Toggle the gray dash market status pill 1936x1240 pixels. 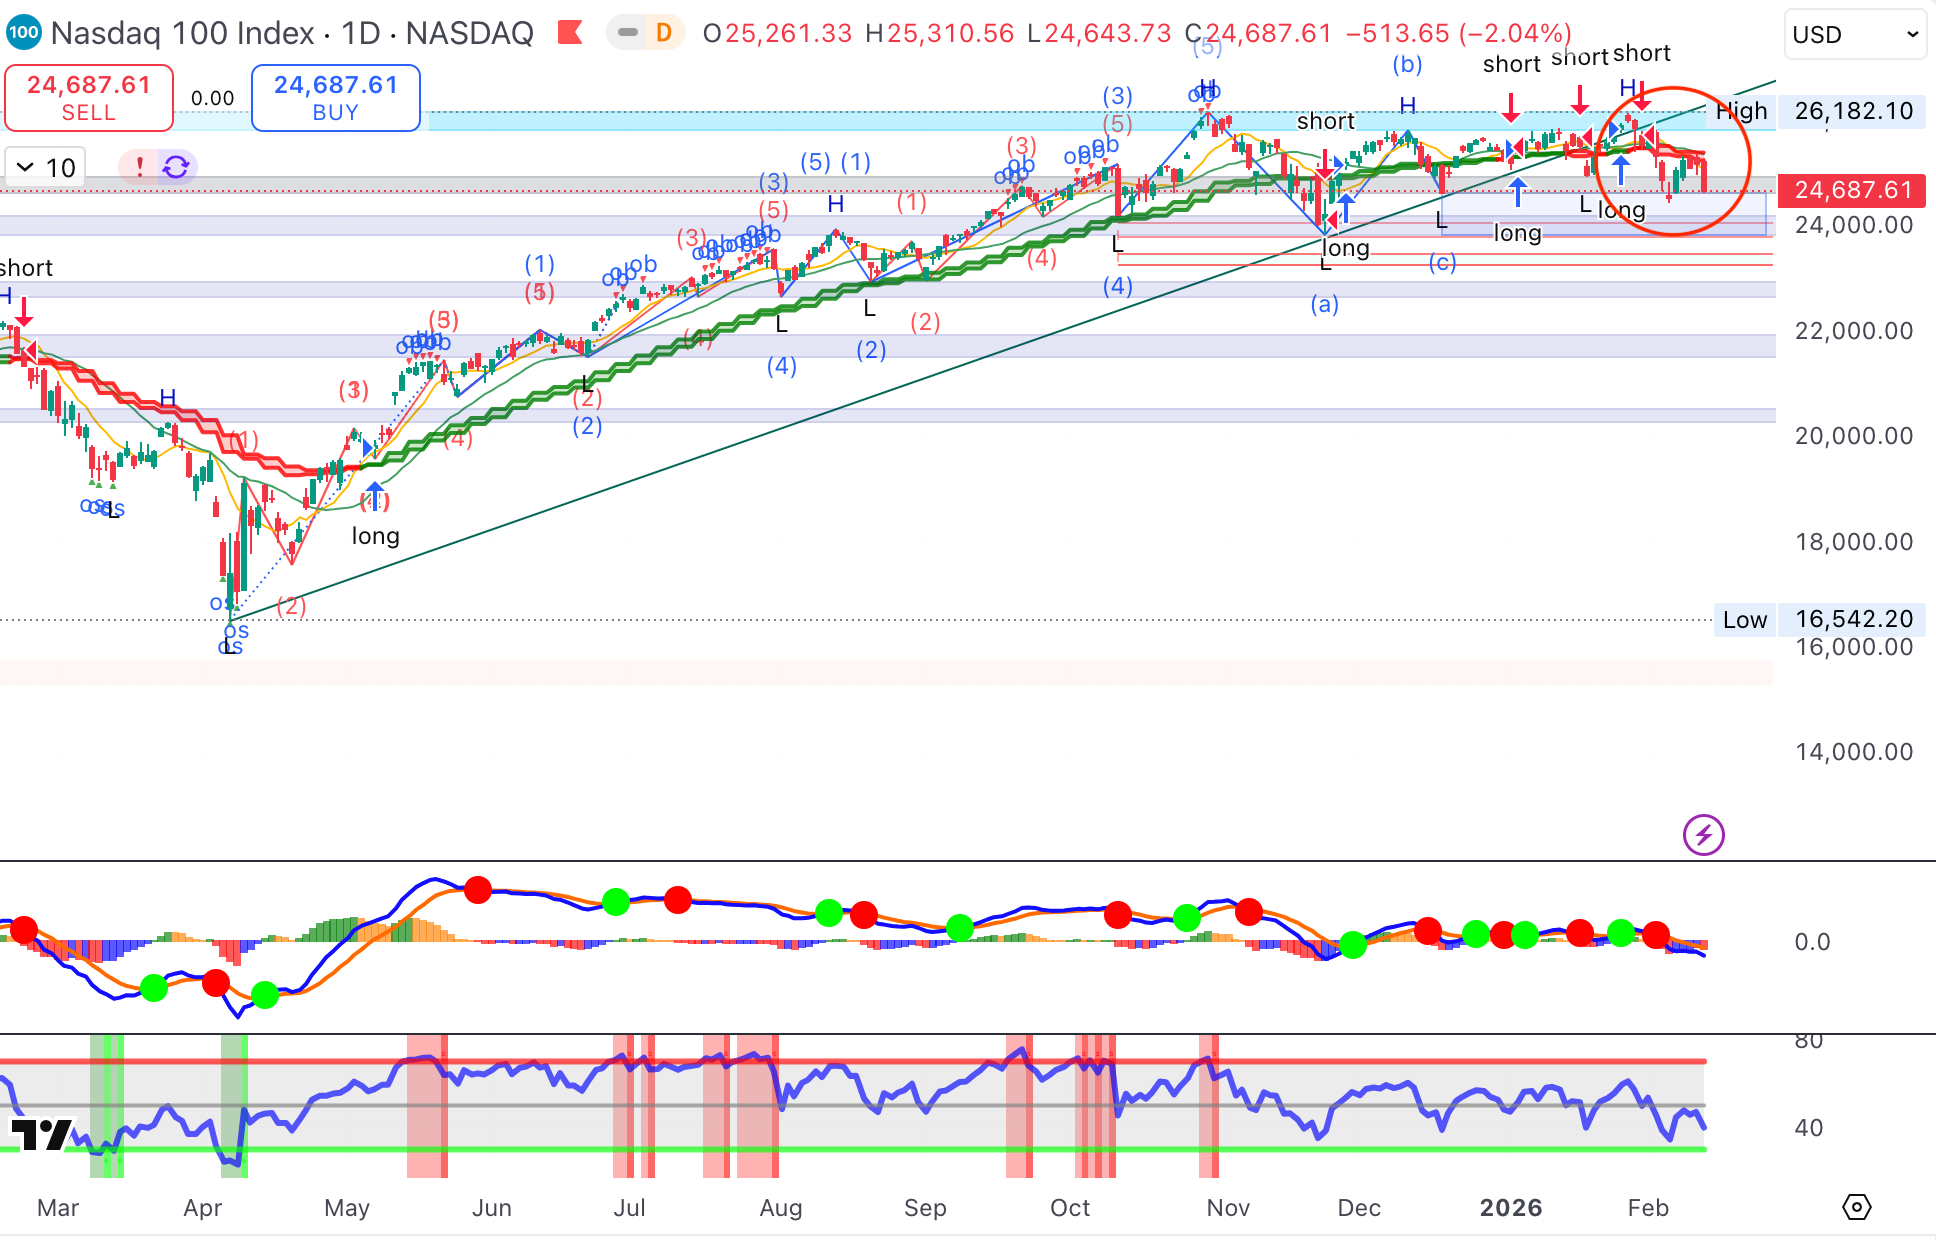pyautogui.click(x=628, y=33)
